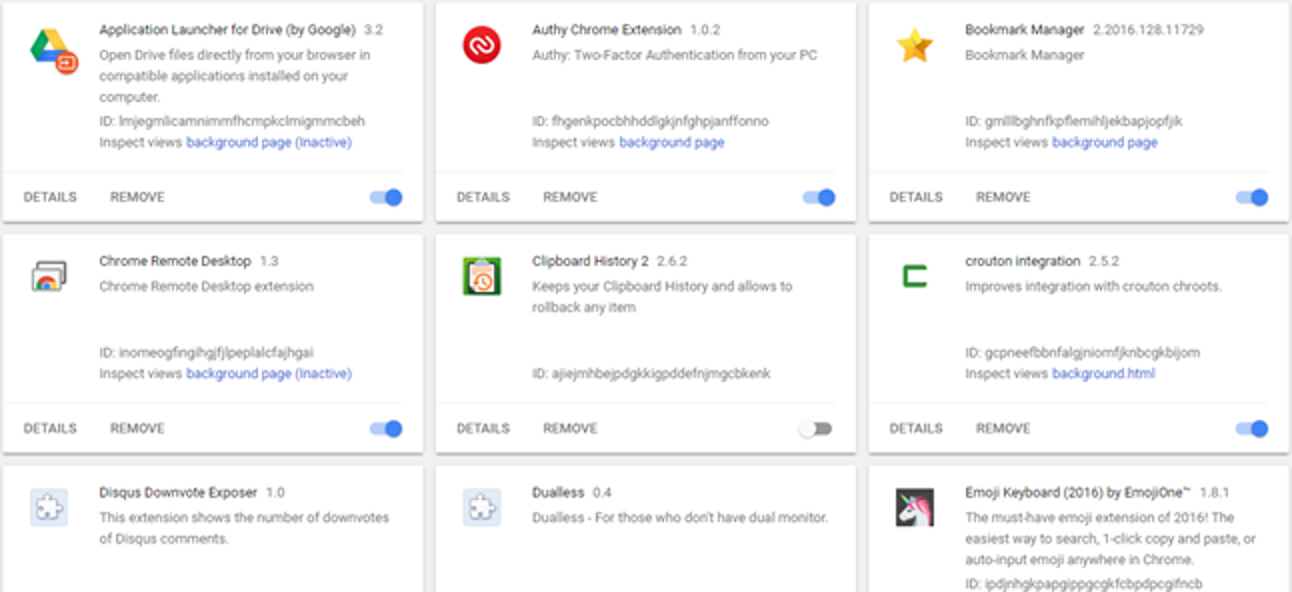Click the crouton integration green icon
The width and height of the screenshot is (1292, 592).
[914, 276]
